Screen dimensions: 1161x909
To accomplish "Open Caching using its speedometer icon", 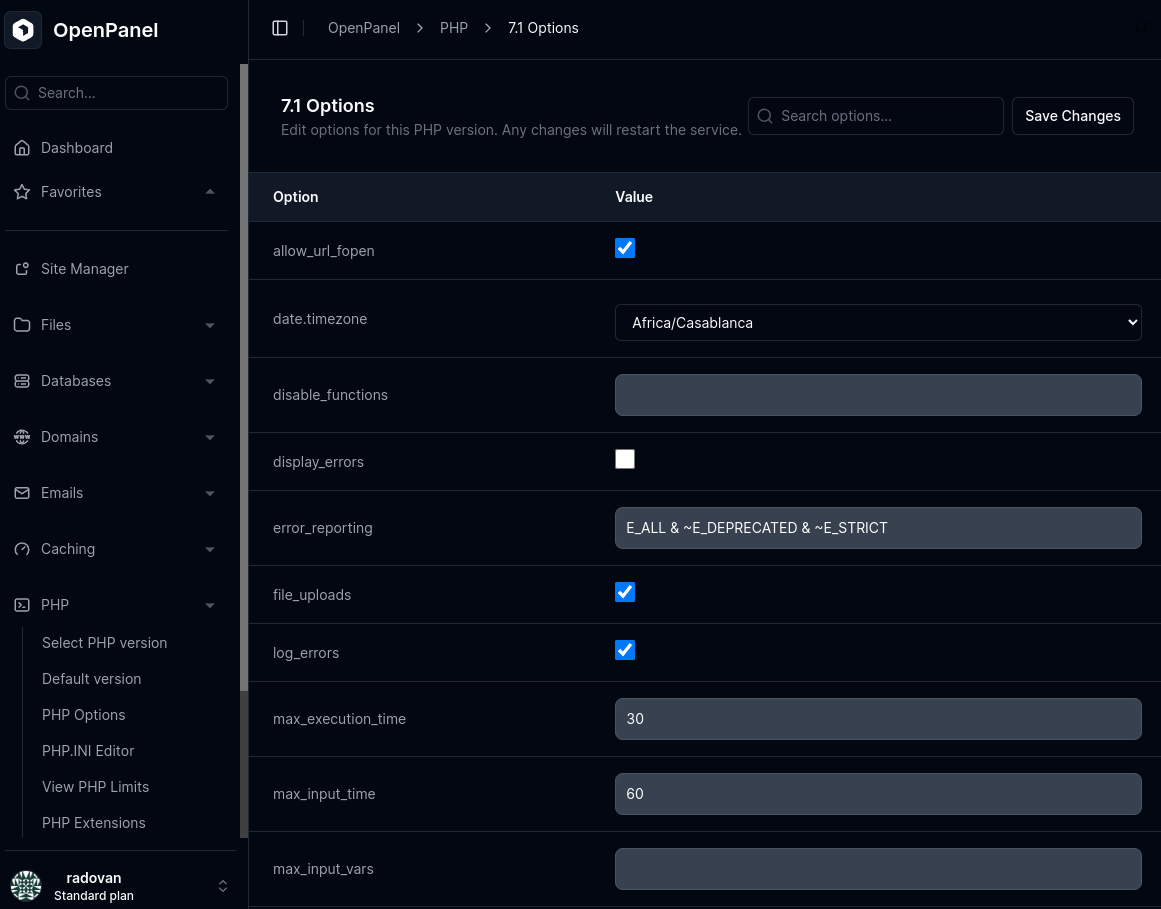I will click(x=21, y=548).
